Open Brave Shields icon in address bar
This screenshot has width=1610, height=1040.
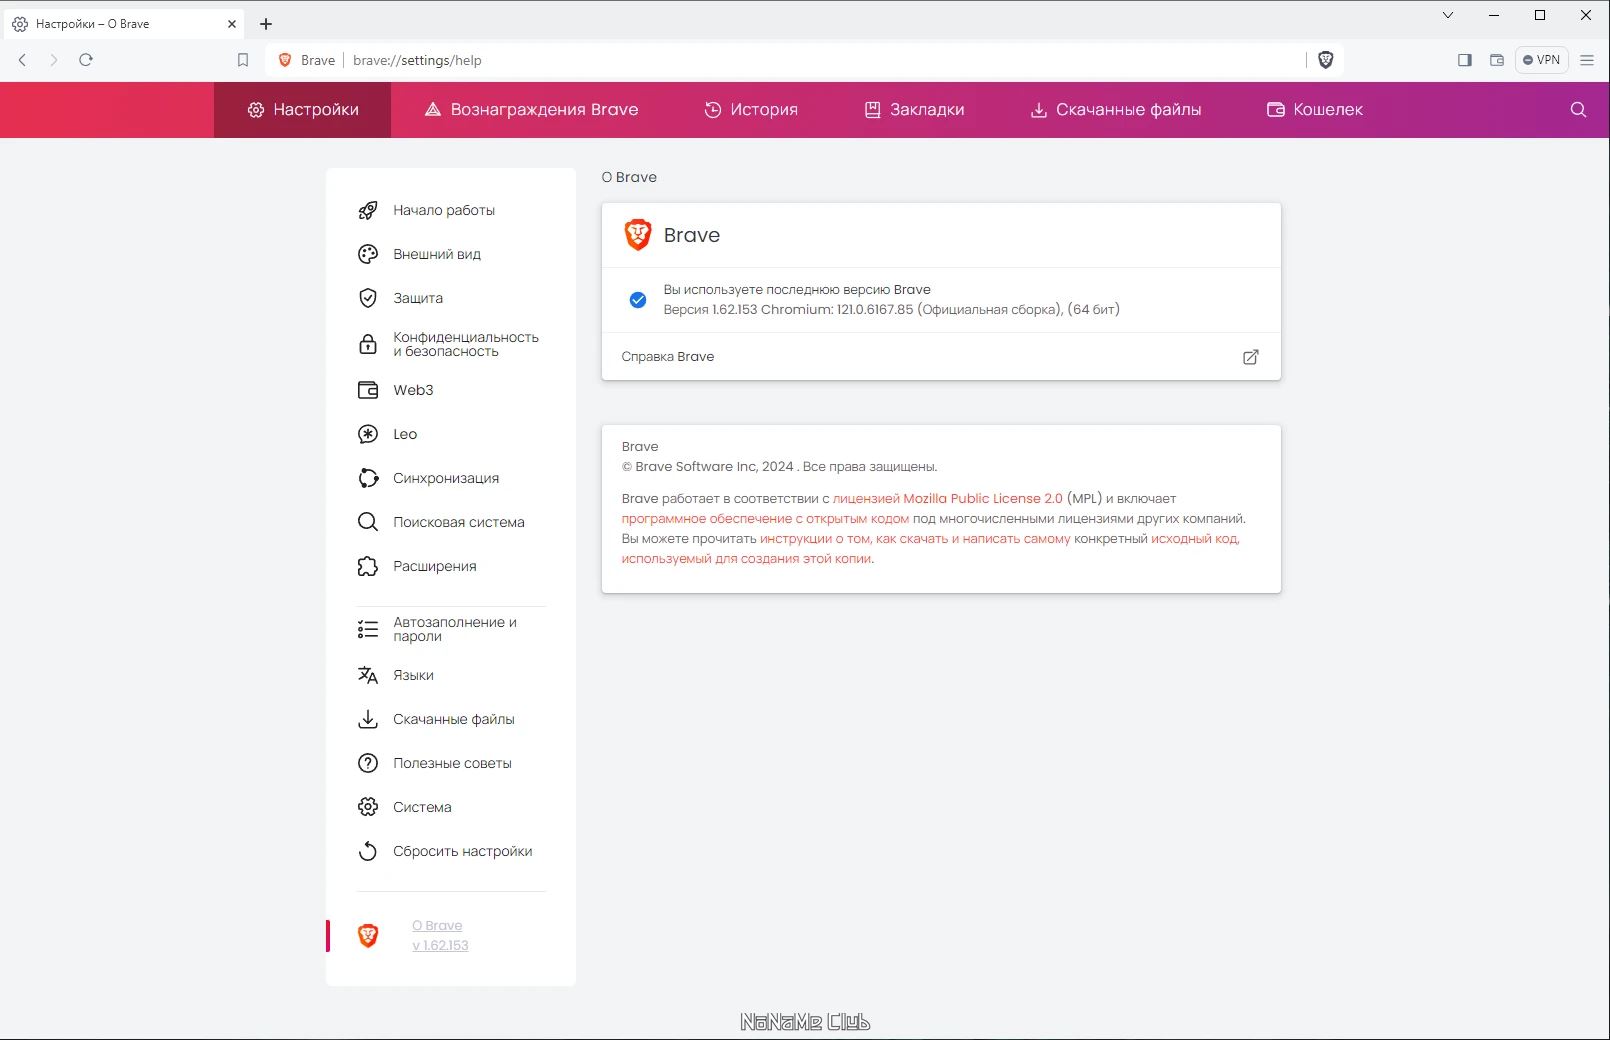[1326, 60]
